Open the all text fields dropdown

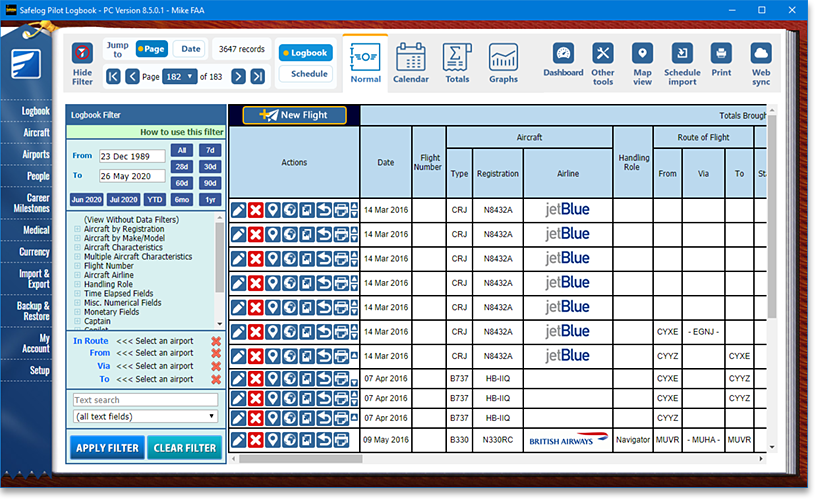point(145,416)
